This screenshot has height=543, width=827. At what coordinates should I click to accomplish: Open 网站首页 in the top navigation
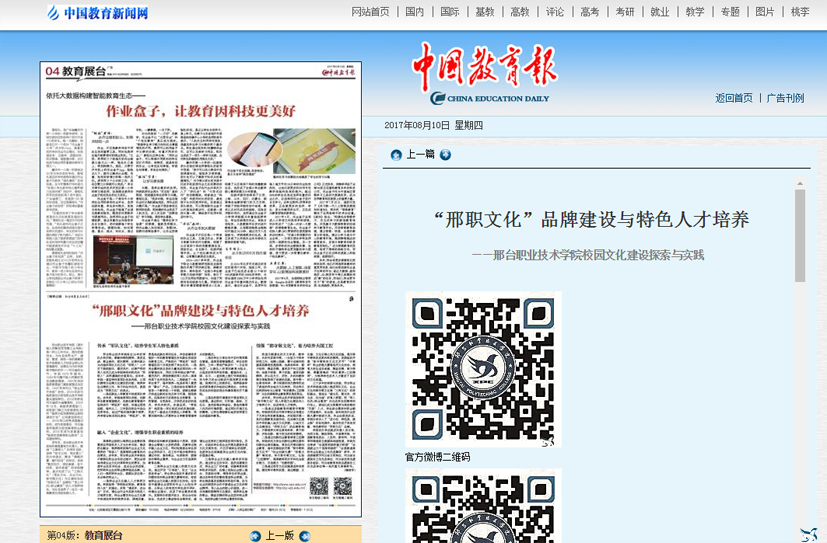[370, 12]
